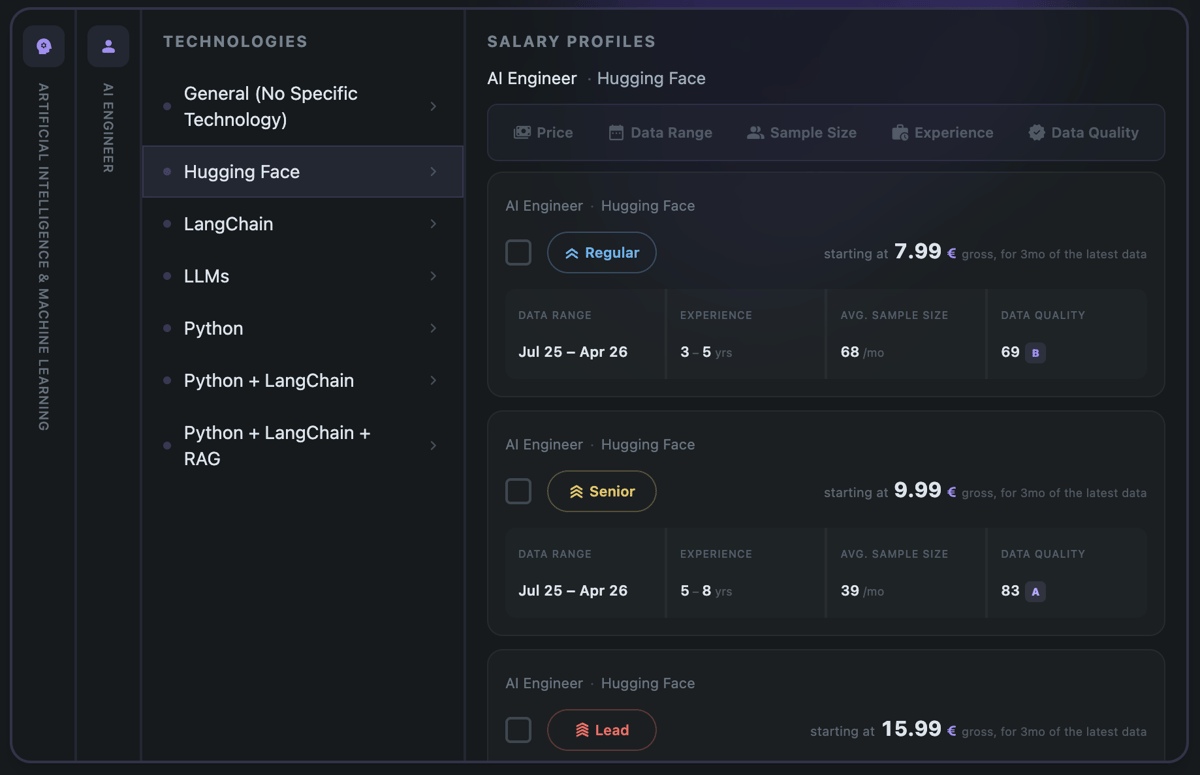The width and height of the screenshot is (1200, 775).
Task: Select the Python + LangChain entry
Action: [x=303, y=380]
